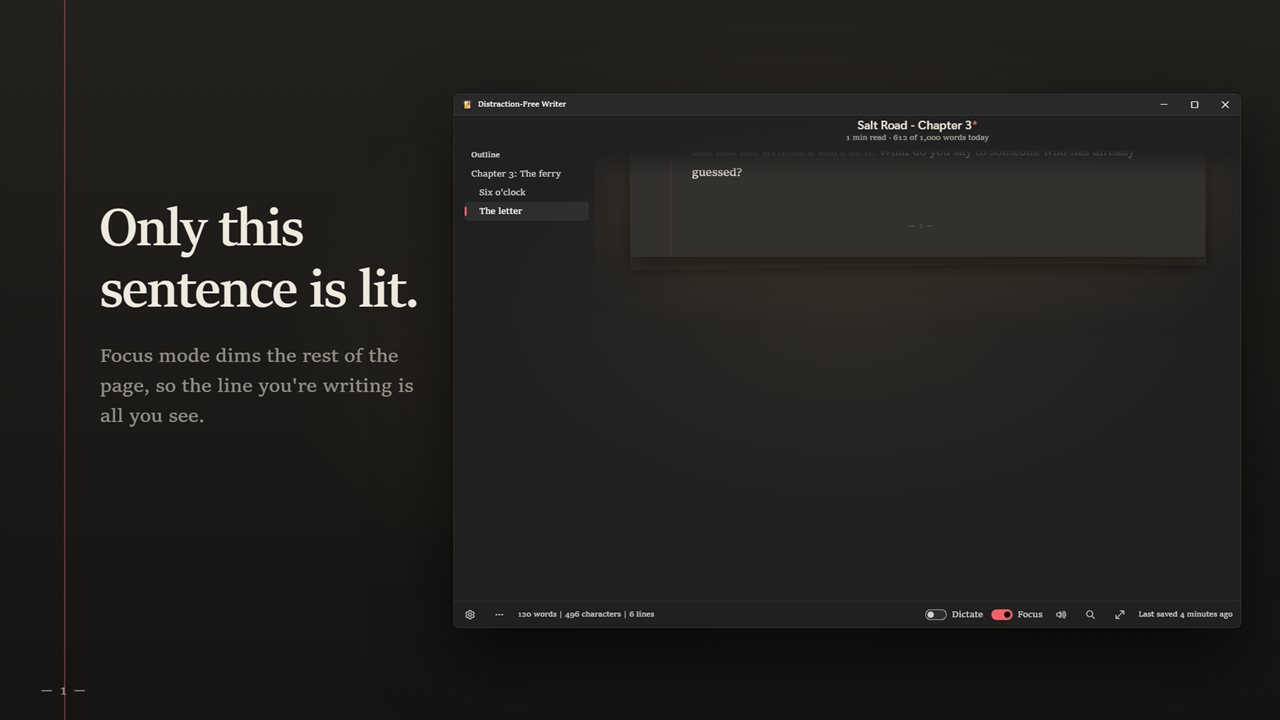The height and width of the screenshot is (720, 1280).
Task: Enter fullscreen using the expand arrows icon
Action: point(1119,614)
